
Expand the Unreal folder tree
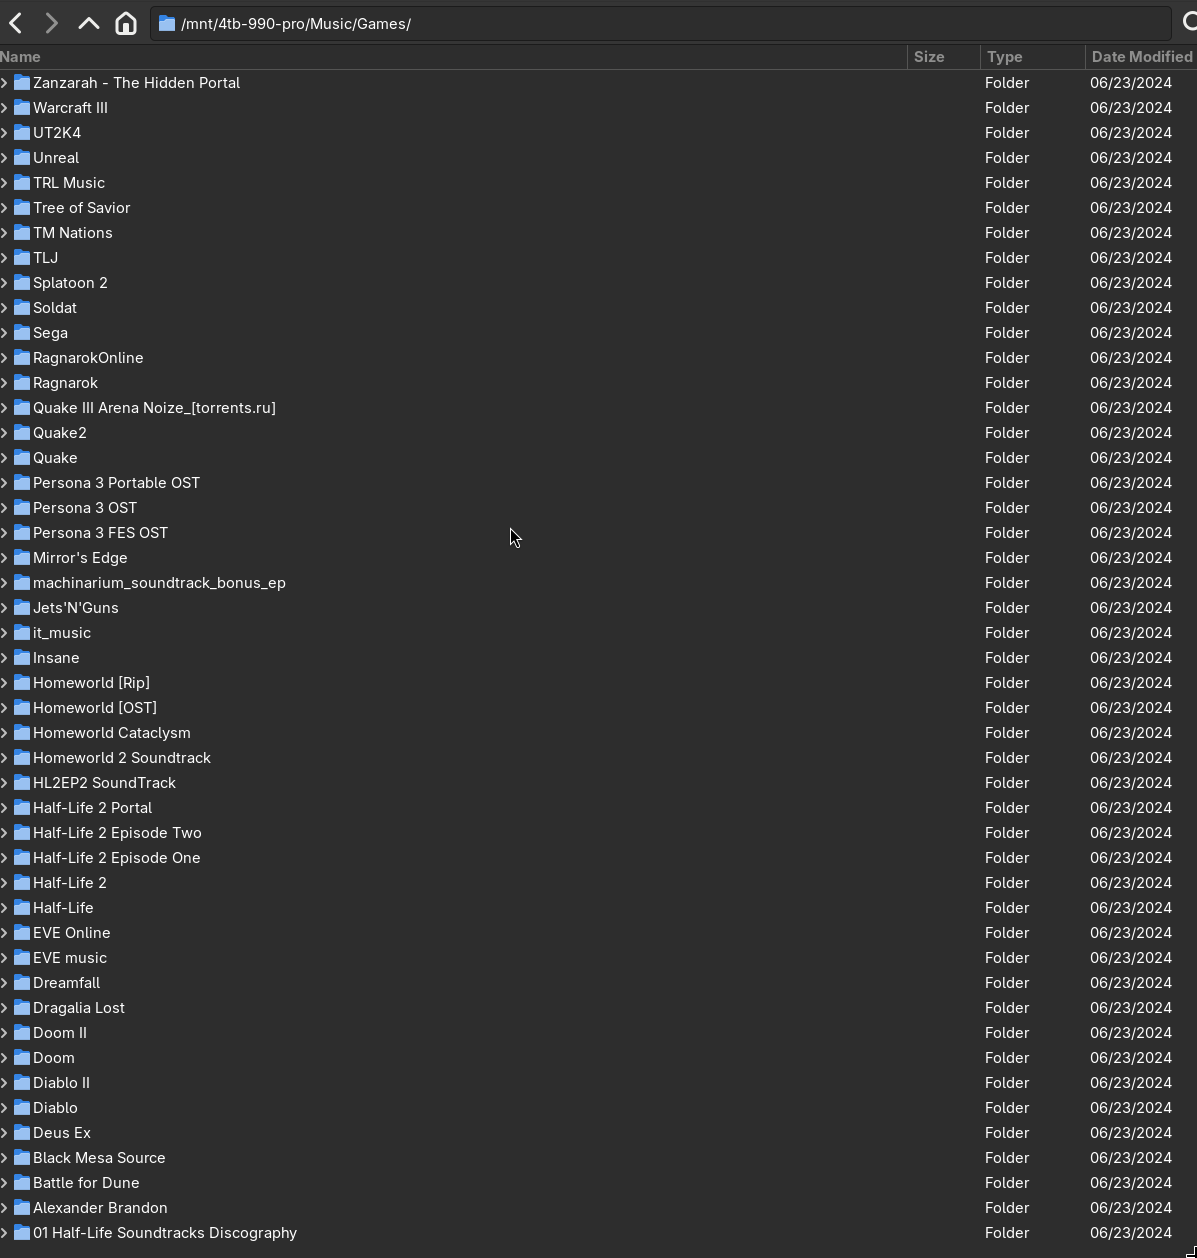(x=5, y=158)
